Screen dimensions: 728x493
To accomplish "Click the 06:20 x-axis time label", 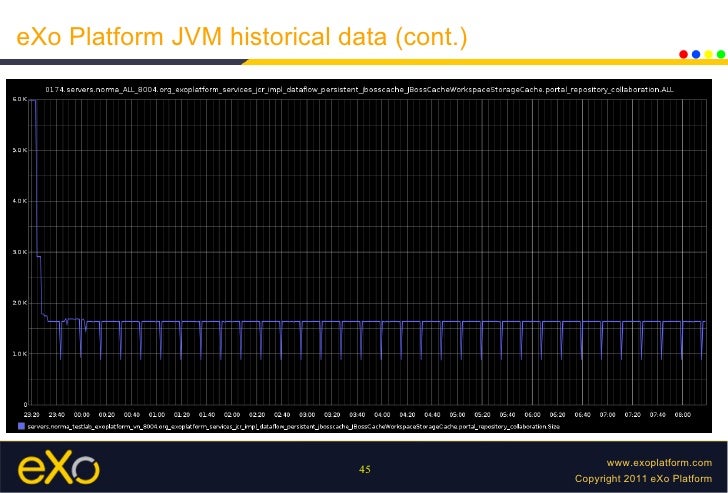I will (558, 415).
